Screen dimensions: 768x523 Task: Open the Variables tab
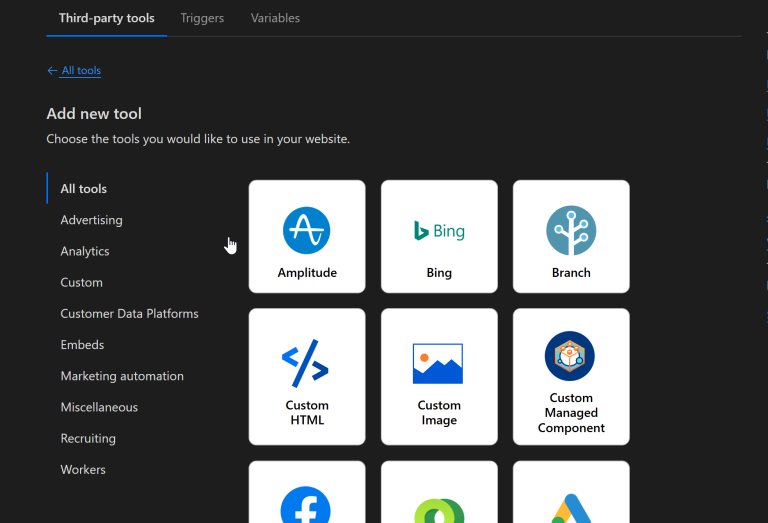[x=275, y=18]
